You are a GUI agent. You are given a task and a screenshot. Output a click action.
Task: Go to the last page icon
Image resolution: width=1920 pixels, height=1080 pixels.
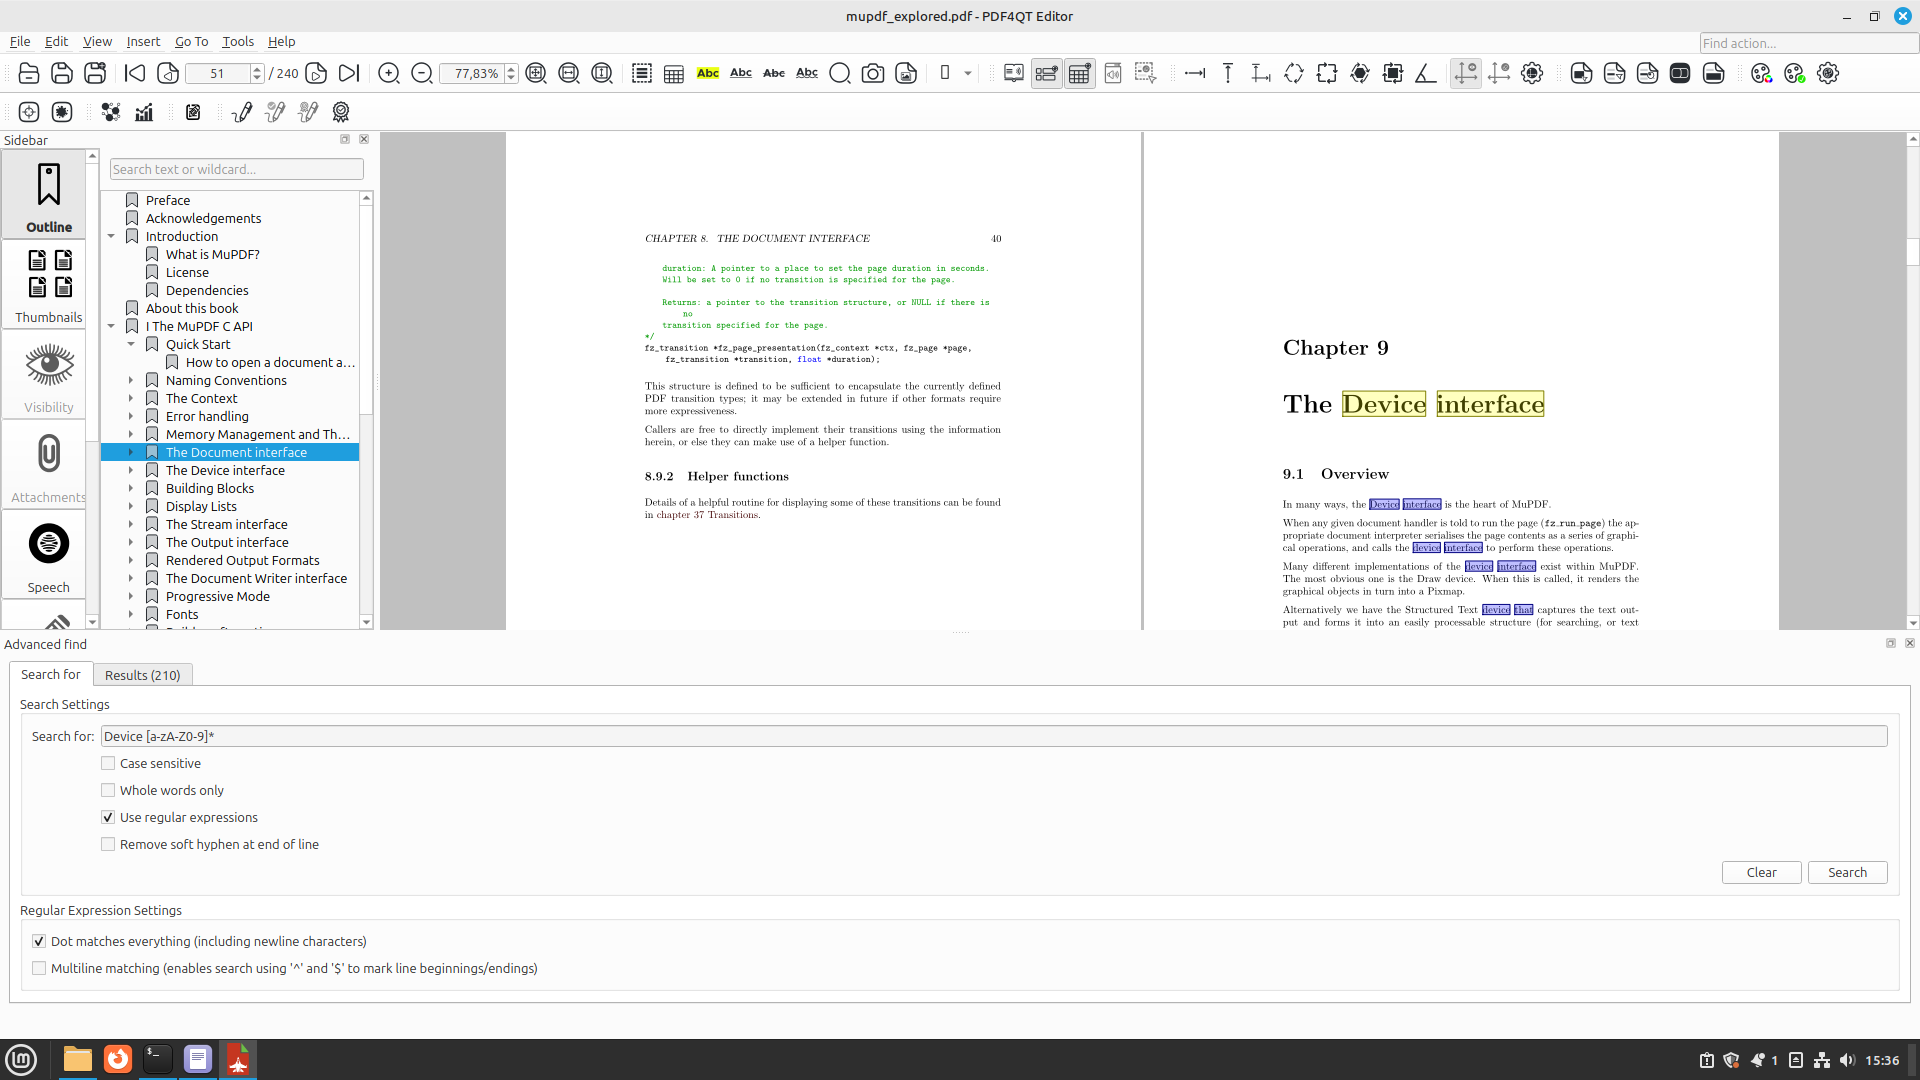click(x=349, y=73)
